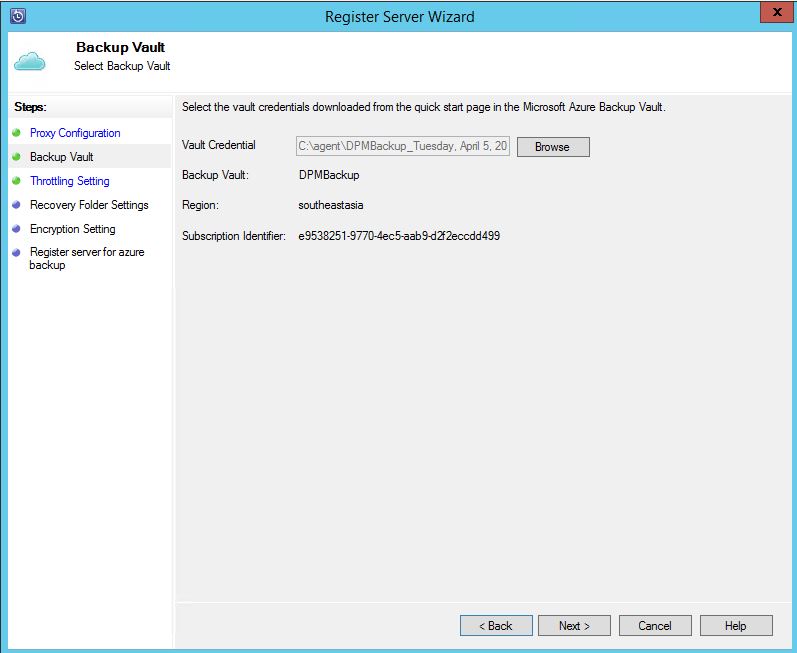
Task: Open the Proxy Configuration step
Action: coord(75,133)
